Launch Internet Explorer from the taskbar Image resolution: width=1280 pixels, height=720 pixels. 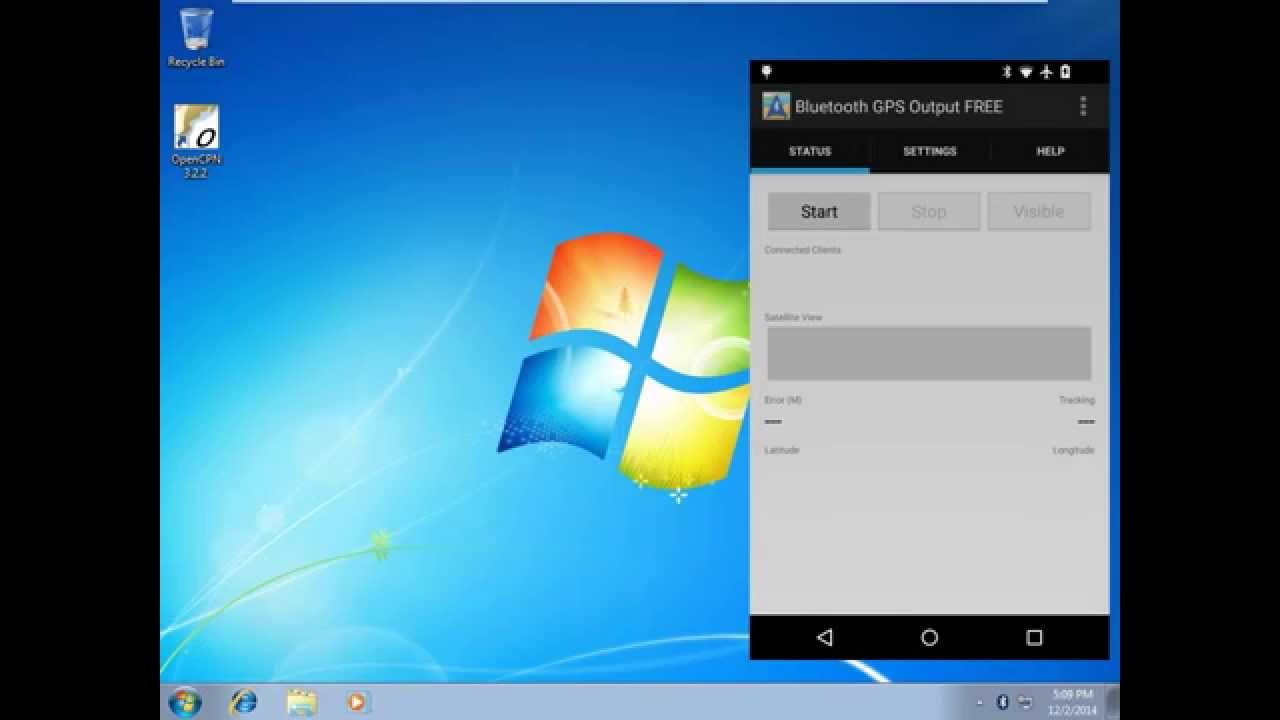[243, 702]
